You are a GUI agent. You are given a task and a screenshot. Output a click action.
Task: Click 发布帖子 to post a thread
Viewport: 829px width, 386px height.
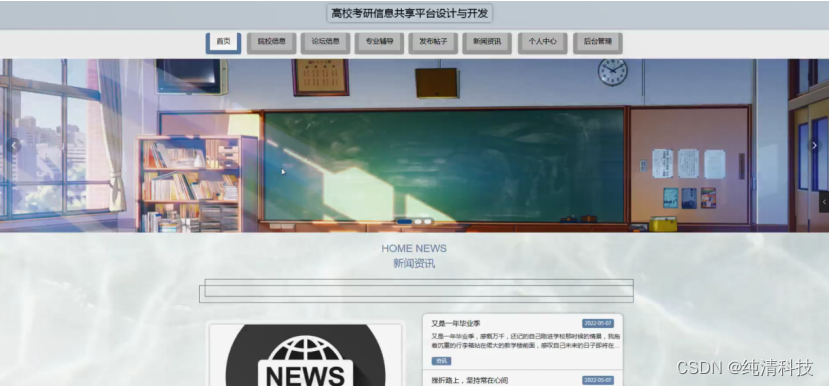click(x=433, y=43)
